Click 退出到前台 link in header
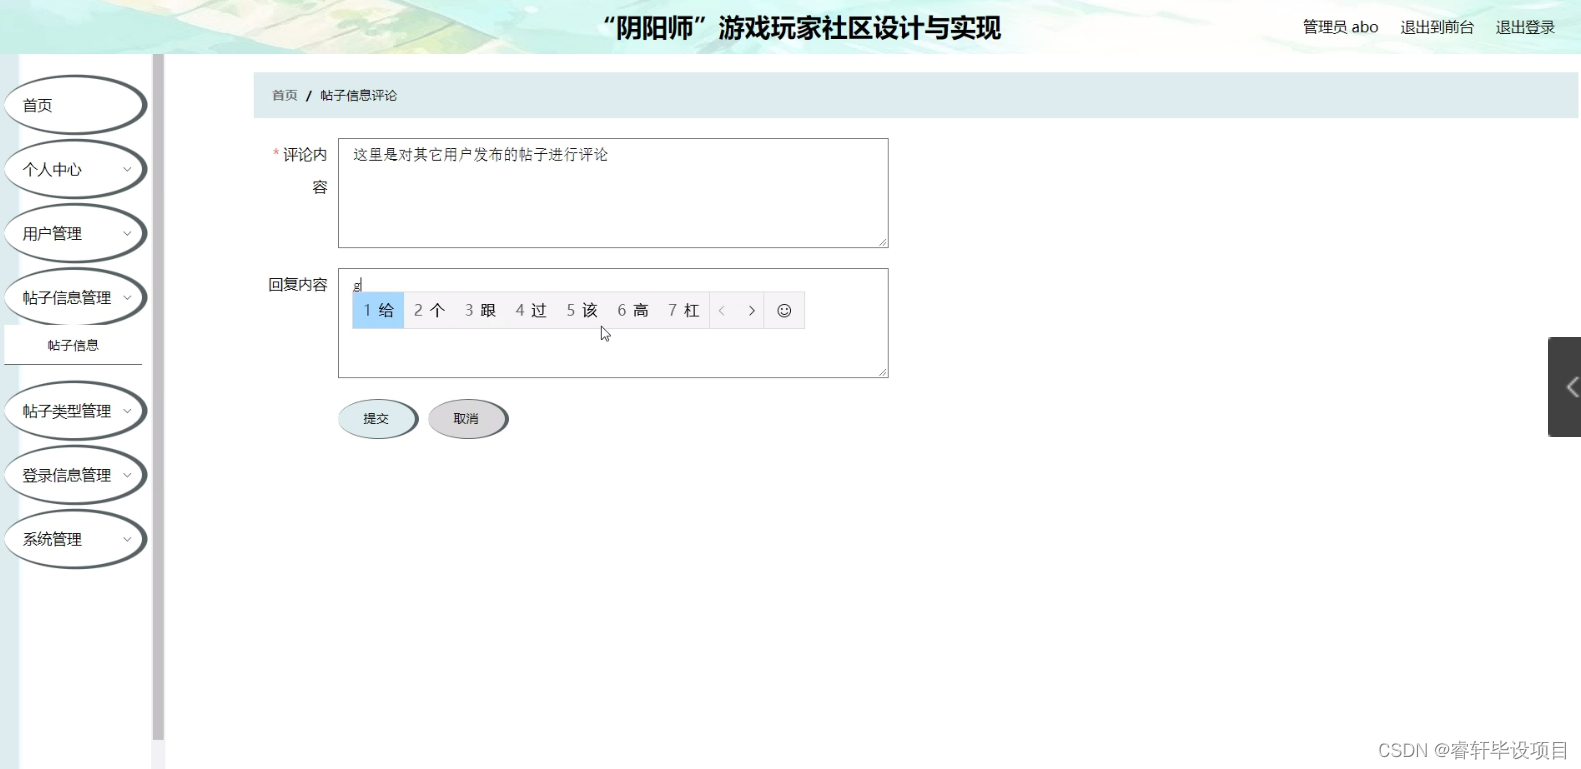 click(1437, 27)
